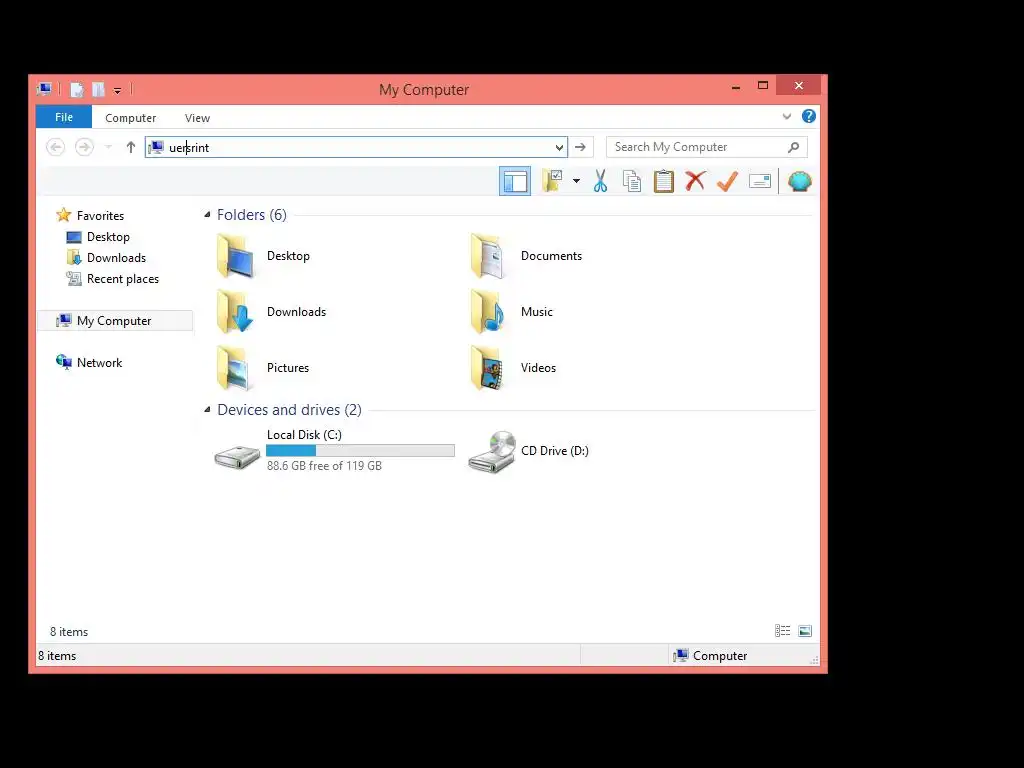This screenshot has height=768, width=1024.
Task: Click the Rename icon in the toolbar
Action: pyautogui.click(x=760, y=181)
